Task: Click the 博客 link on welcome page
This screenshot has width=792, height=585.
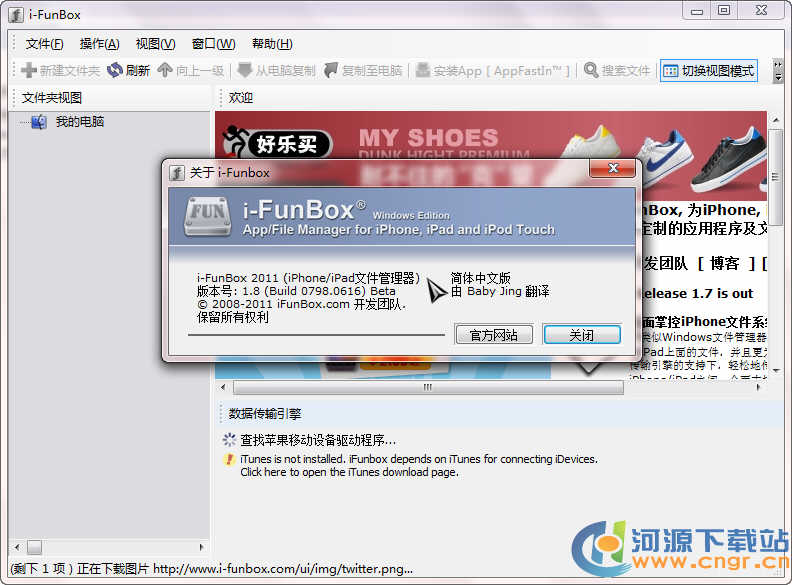Action: coord(725,263)
